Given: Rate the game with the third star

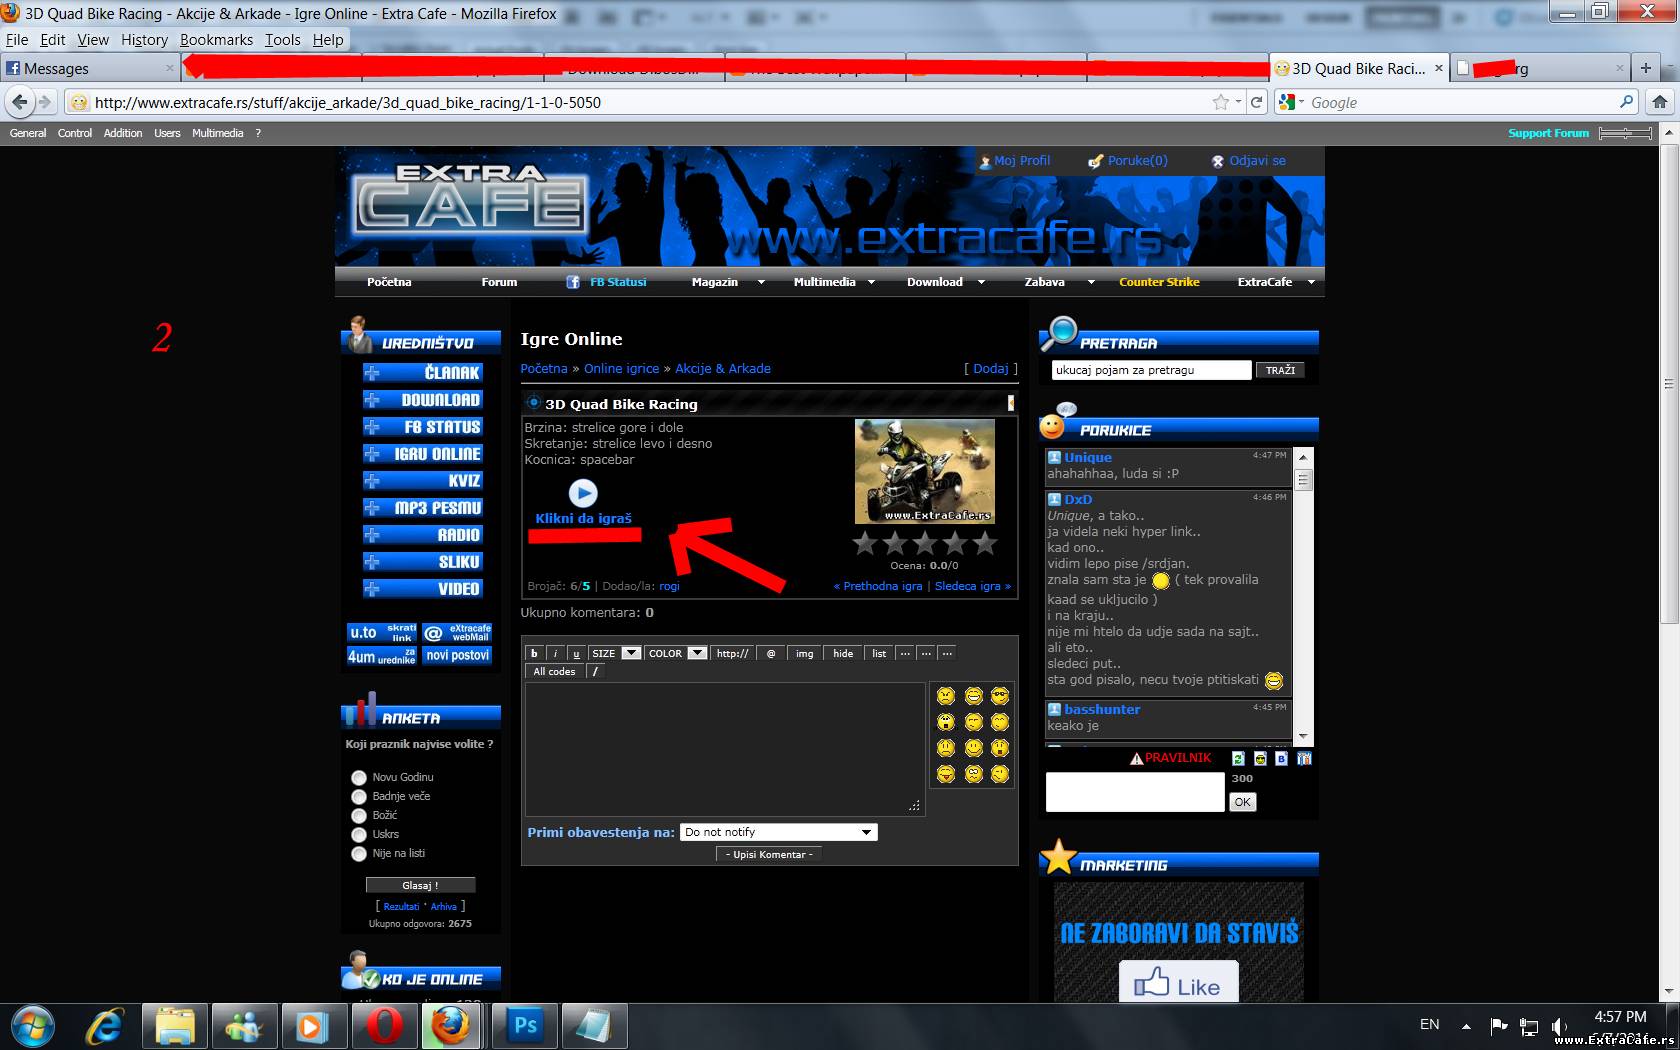Looking at the screenshot, I should tap(925, 543).
